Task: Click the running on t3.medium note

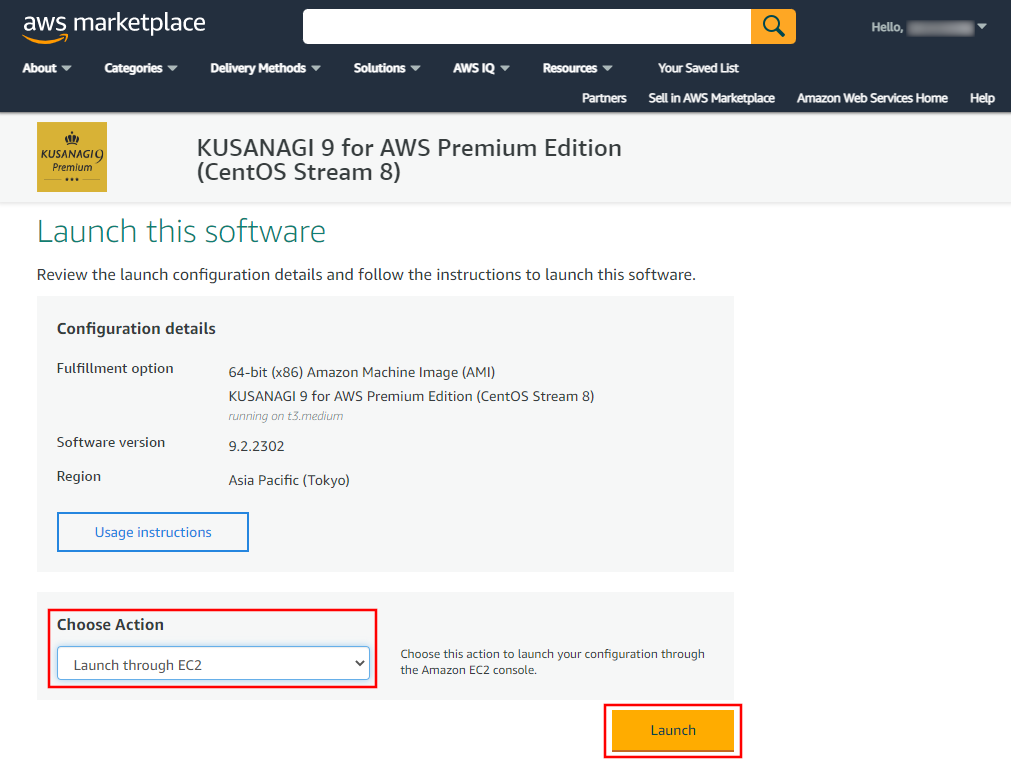Action: [286, 416]
